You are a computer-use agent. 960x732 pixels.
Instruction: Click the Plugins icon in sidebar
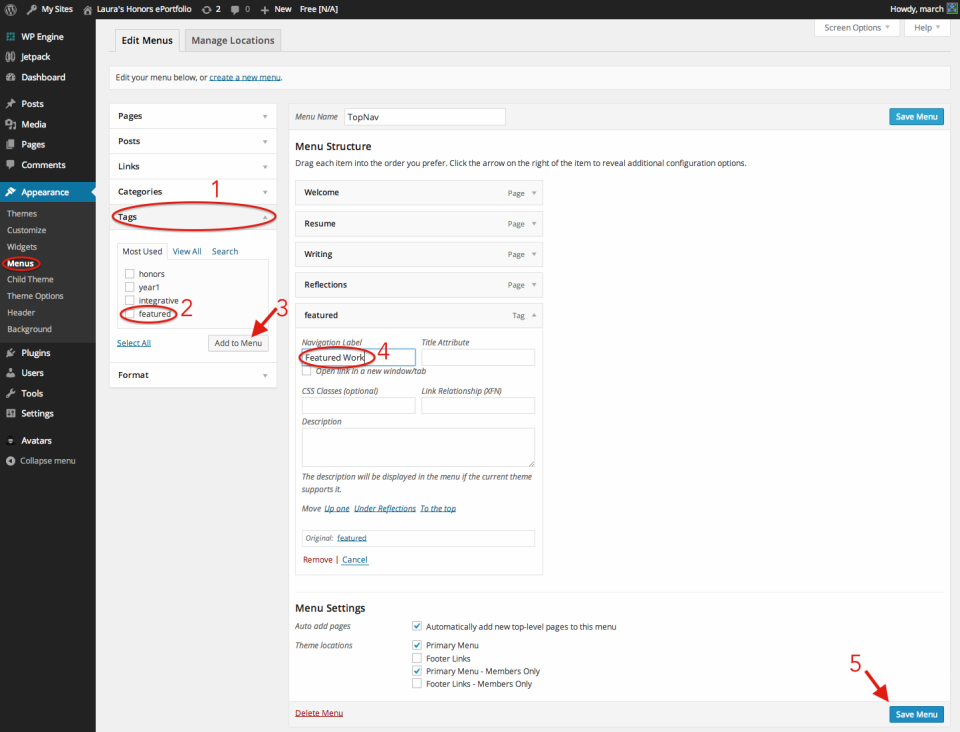(x=11, y=353)
